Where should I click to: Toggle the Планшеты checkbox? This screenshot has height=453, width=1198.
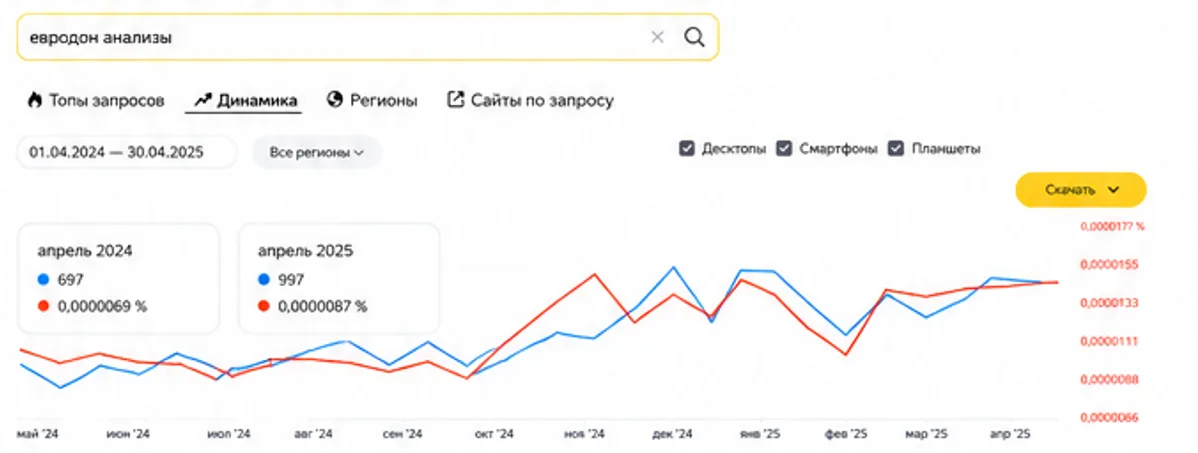click(x=896, y=149)
